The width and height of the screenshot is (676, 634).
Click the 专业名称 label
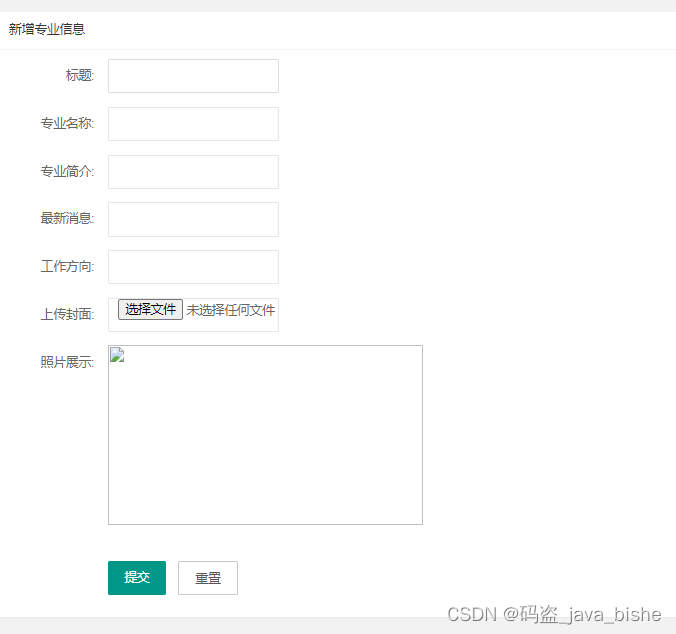(x=67, y=123)
